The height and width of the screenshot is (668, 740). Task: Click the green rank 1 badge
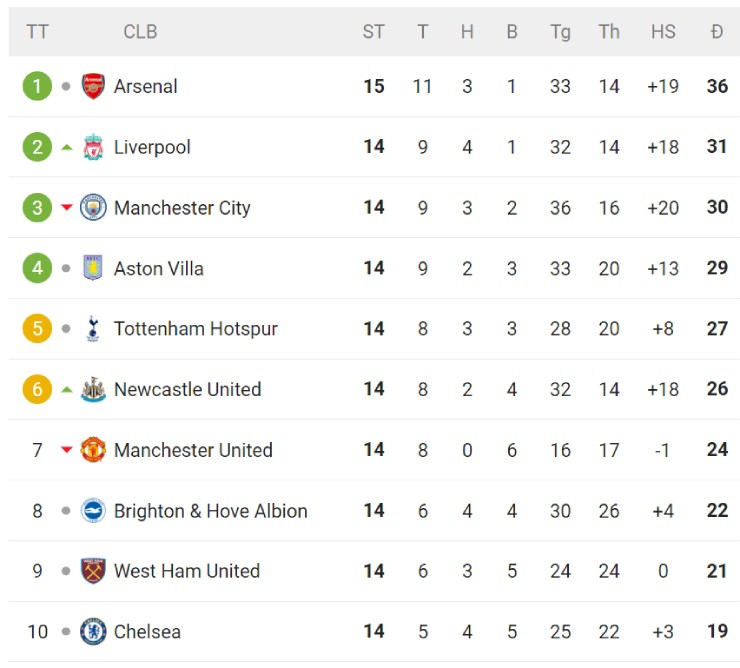(x=37, y=86)
